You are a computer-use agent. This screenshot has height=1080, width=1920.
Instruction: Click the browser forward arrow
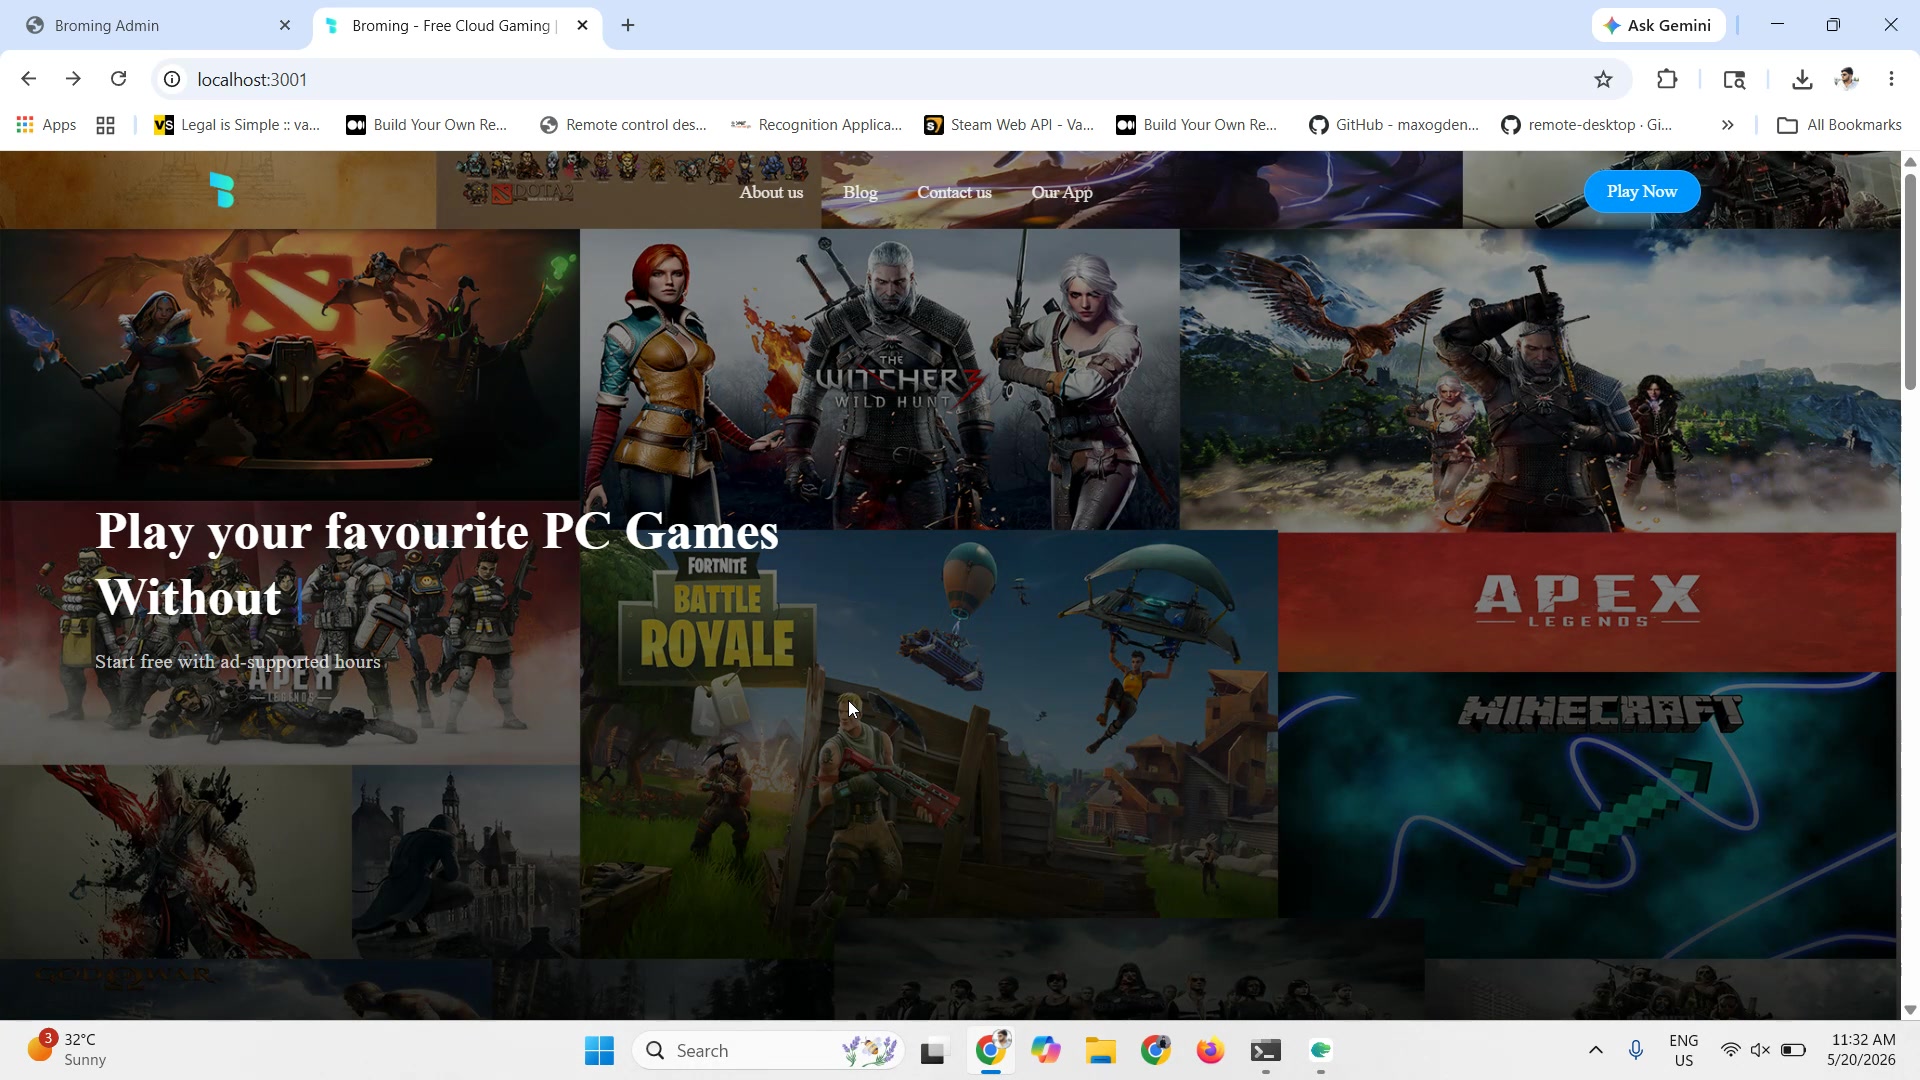coord(73,79)
